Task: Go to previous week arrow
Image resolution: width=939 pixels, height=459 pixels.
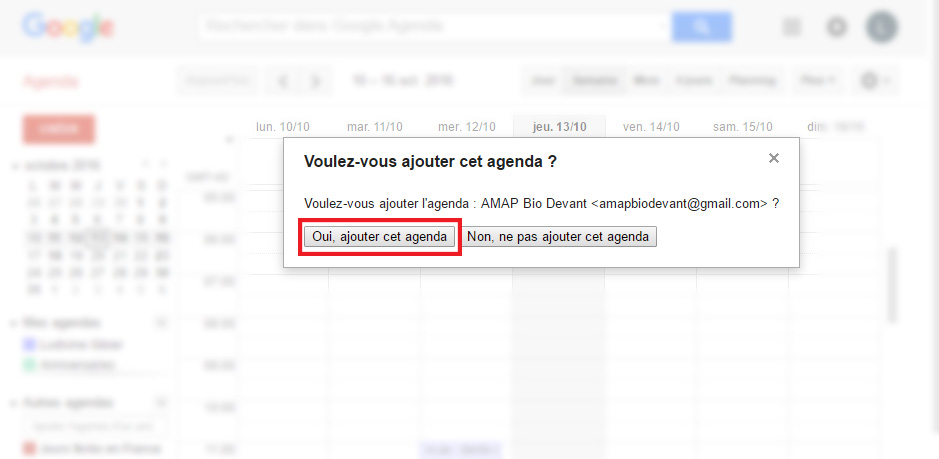Action: 284,81
